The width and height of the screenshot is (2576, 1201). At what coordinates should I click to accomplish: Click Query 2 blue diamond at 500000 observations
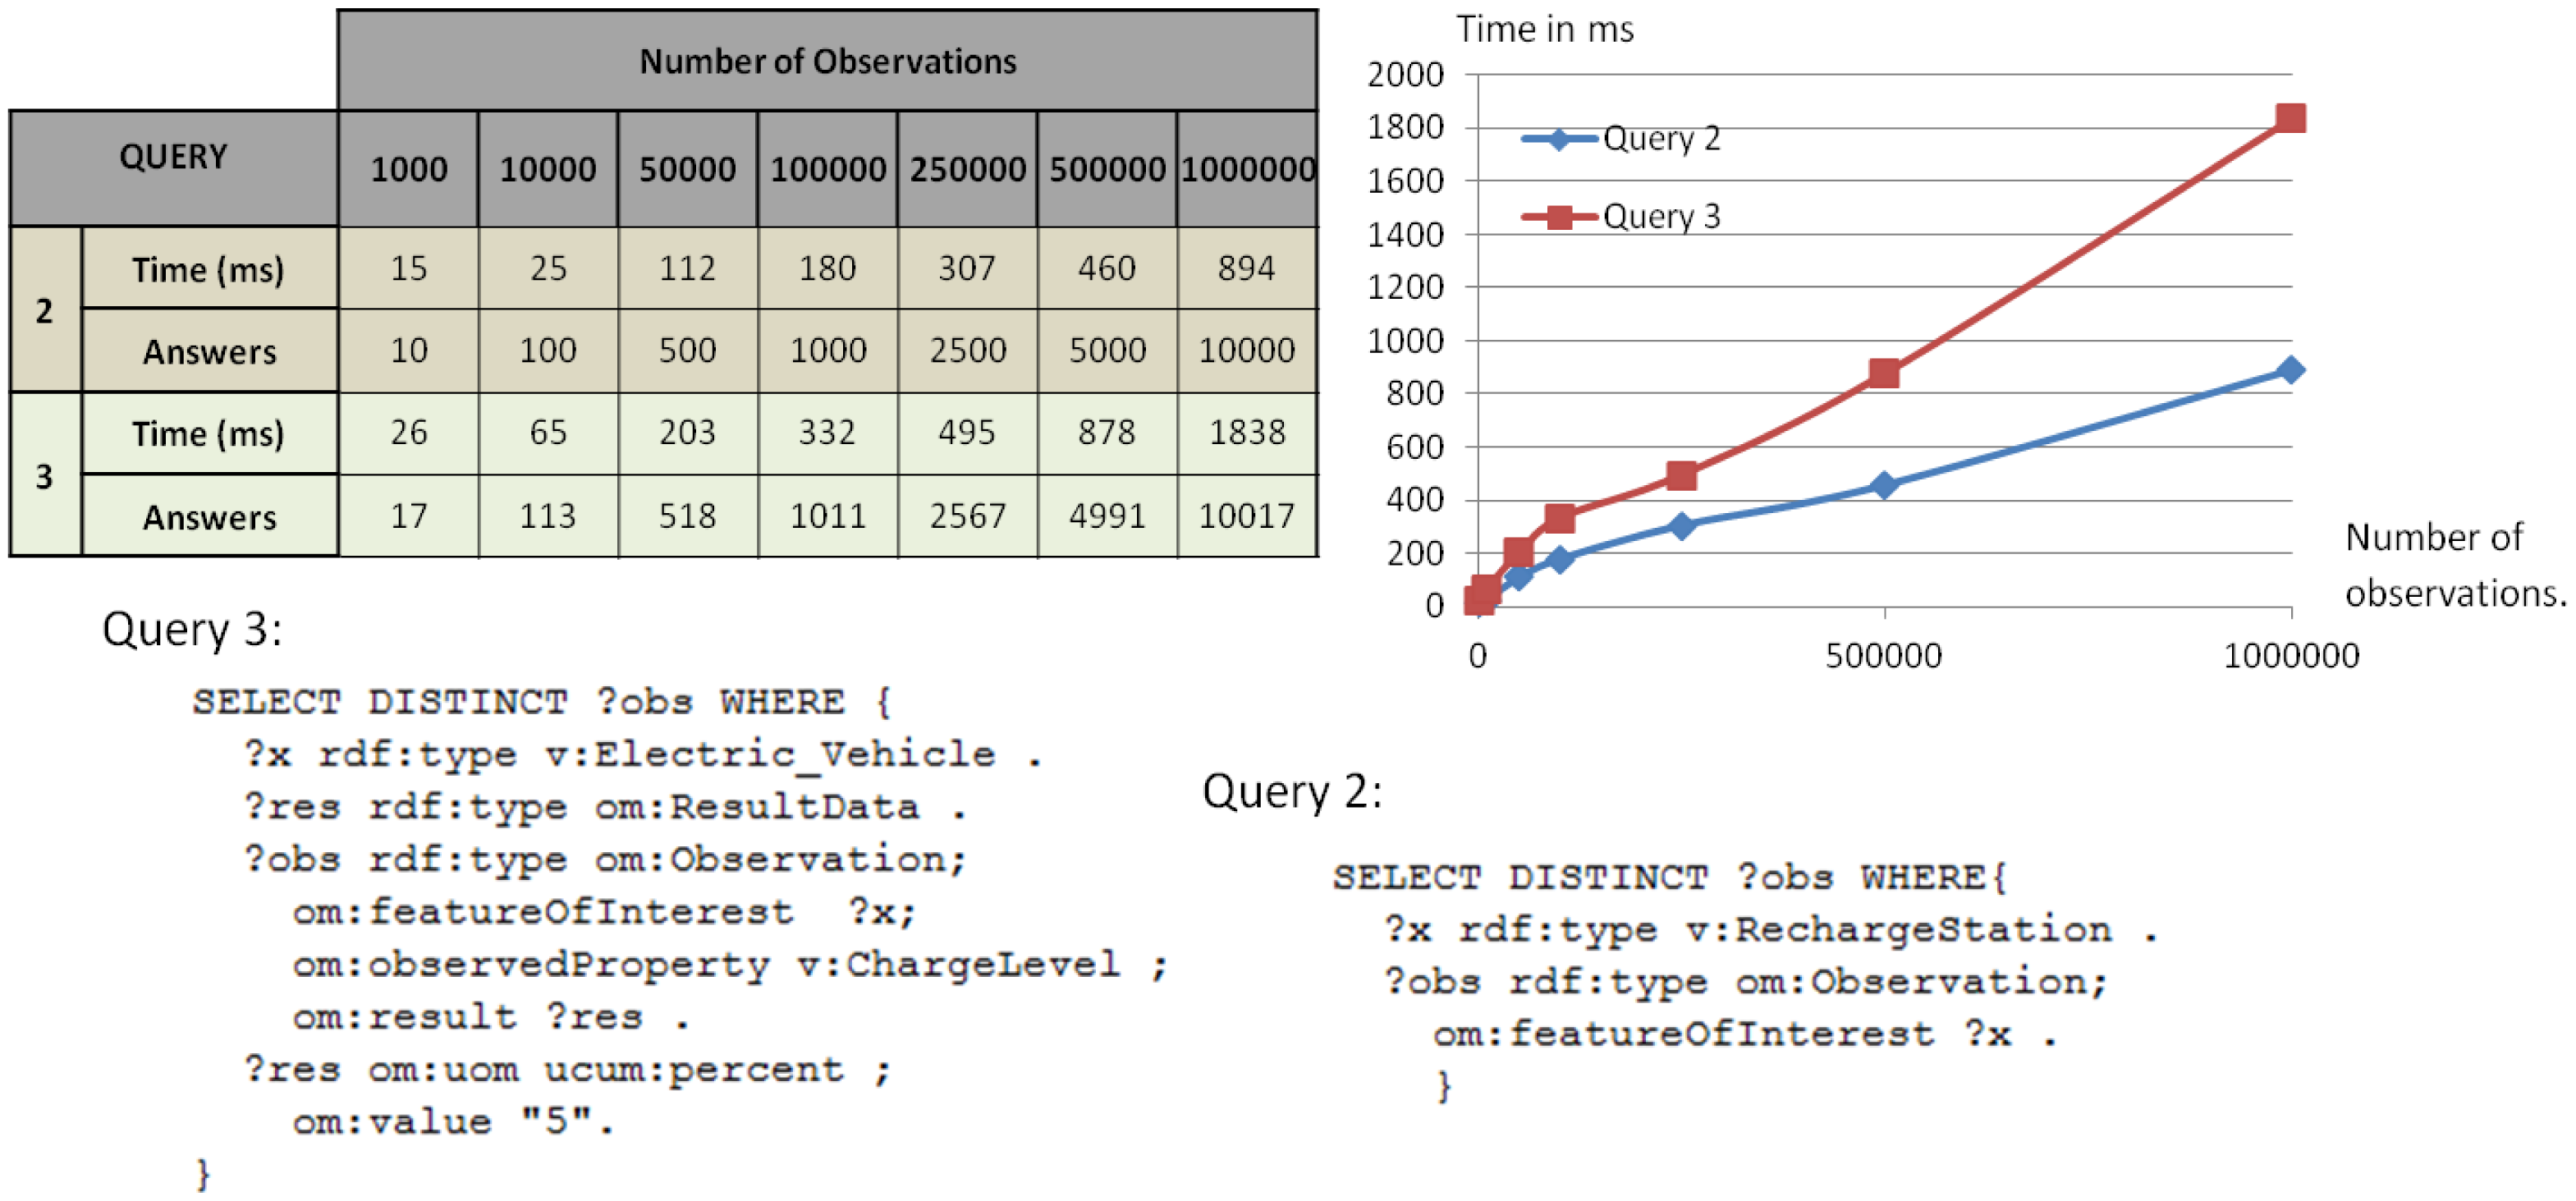pos(1884,486)
